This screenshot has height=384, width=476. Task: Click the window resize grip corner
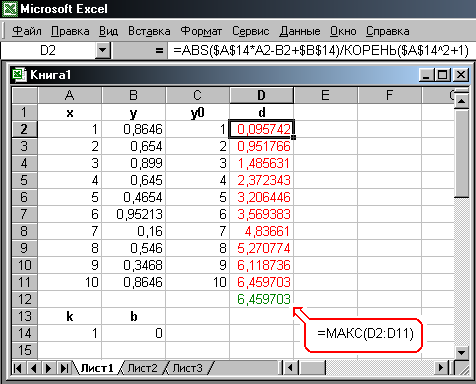tap(462, 368)
